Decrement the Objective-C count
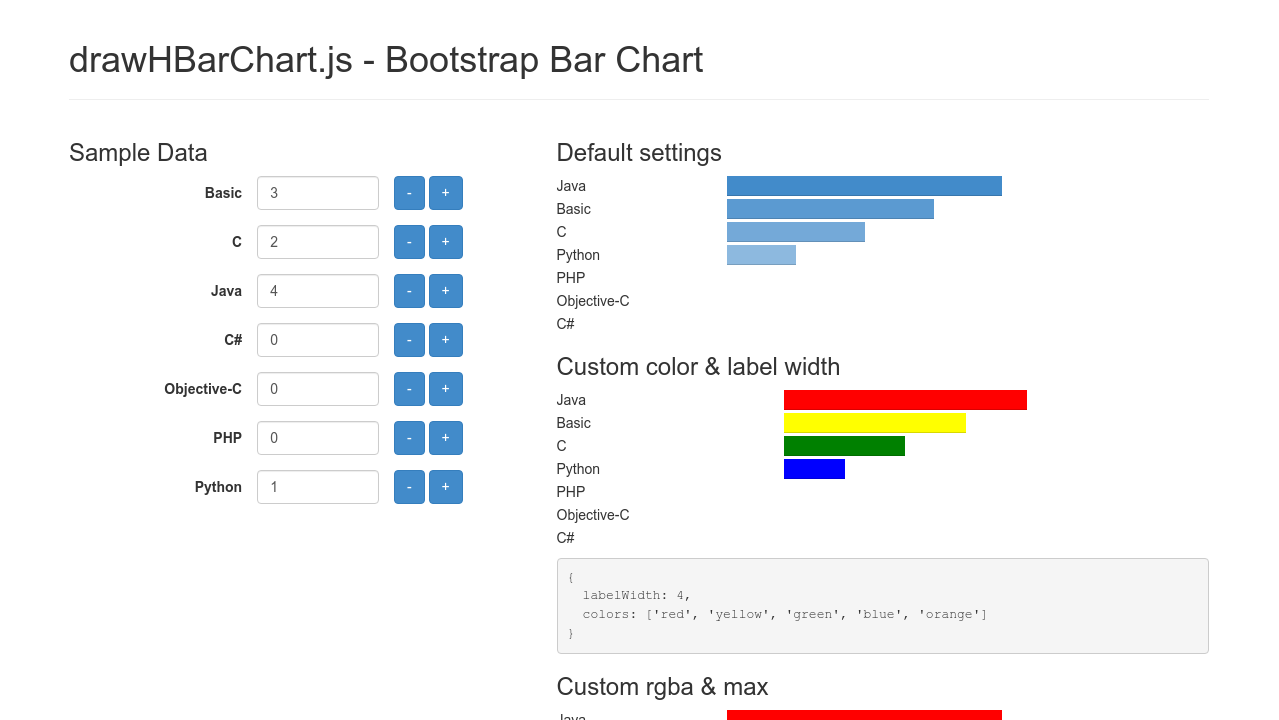 [409, 389]
